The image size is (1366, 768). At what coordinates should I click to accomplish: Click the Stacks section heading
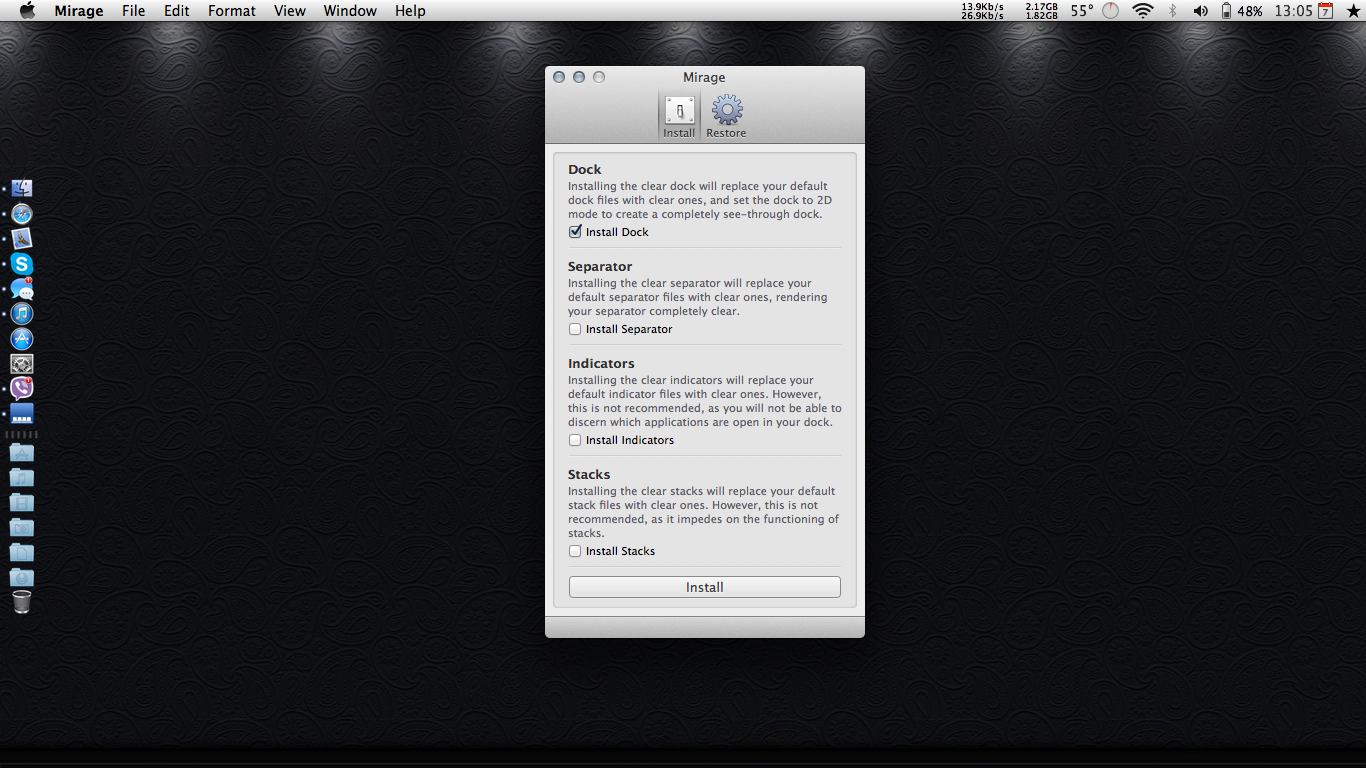coord(589,475)
